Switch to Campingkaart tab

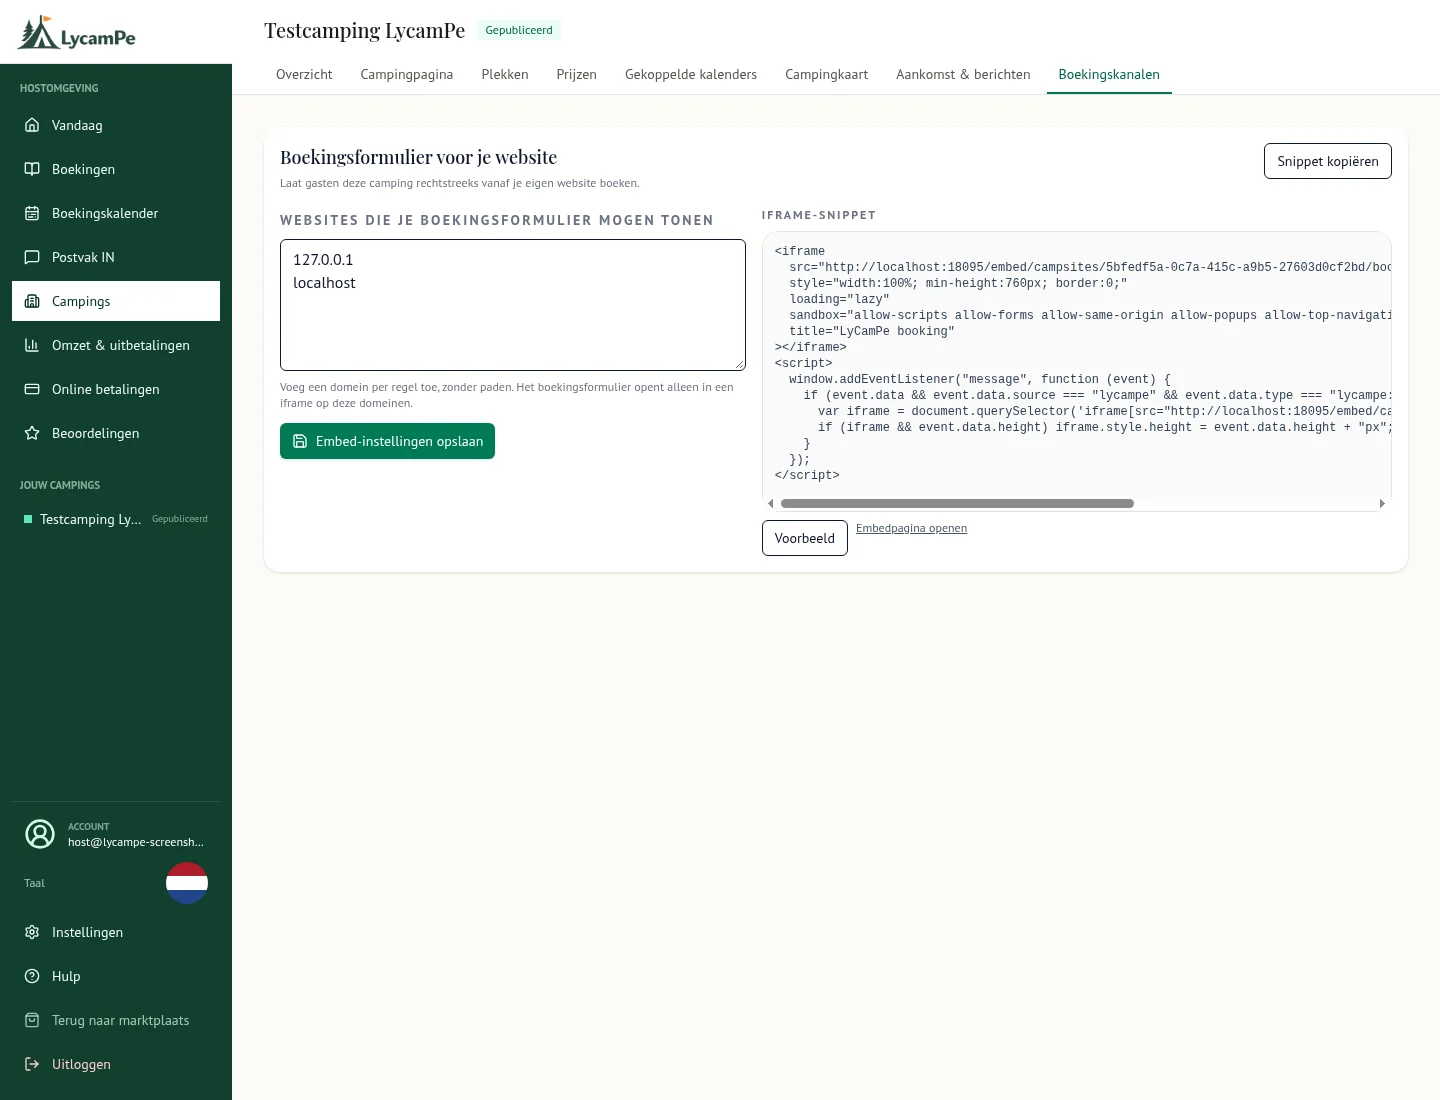tap(827, 74)
